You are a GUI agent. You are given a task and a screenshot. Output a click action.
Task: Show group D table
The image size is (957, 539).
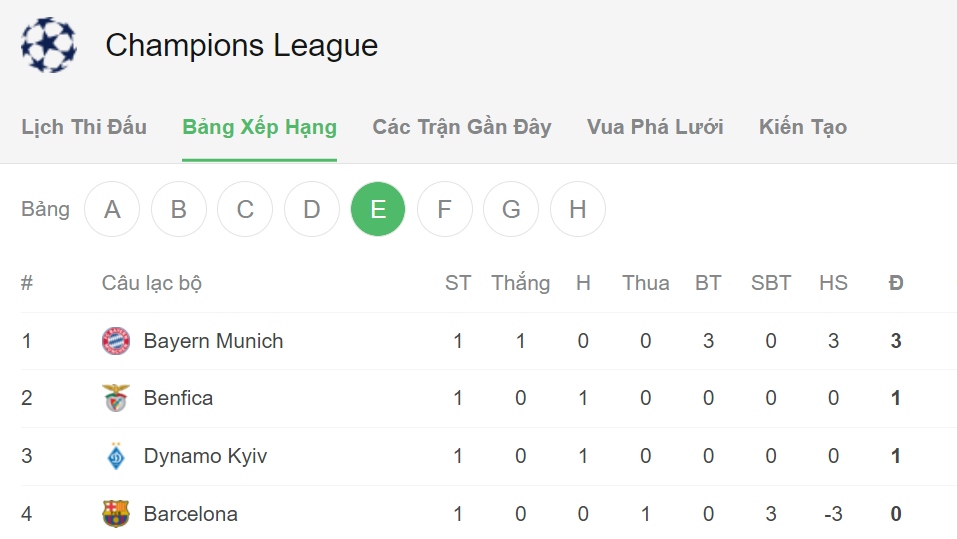312,209
